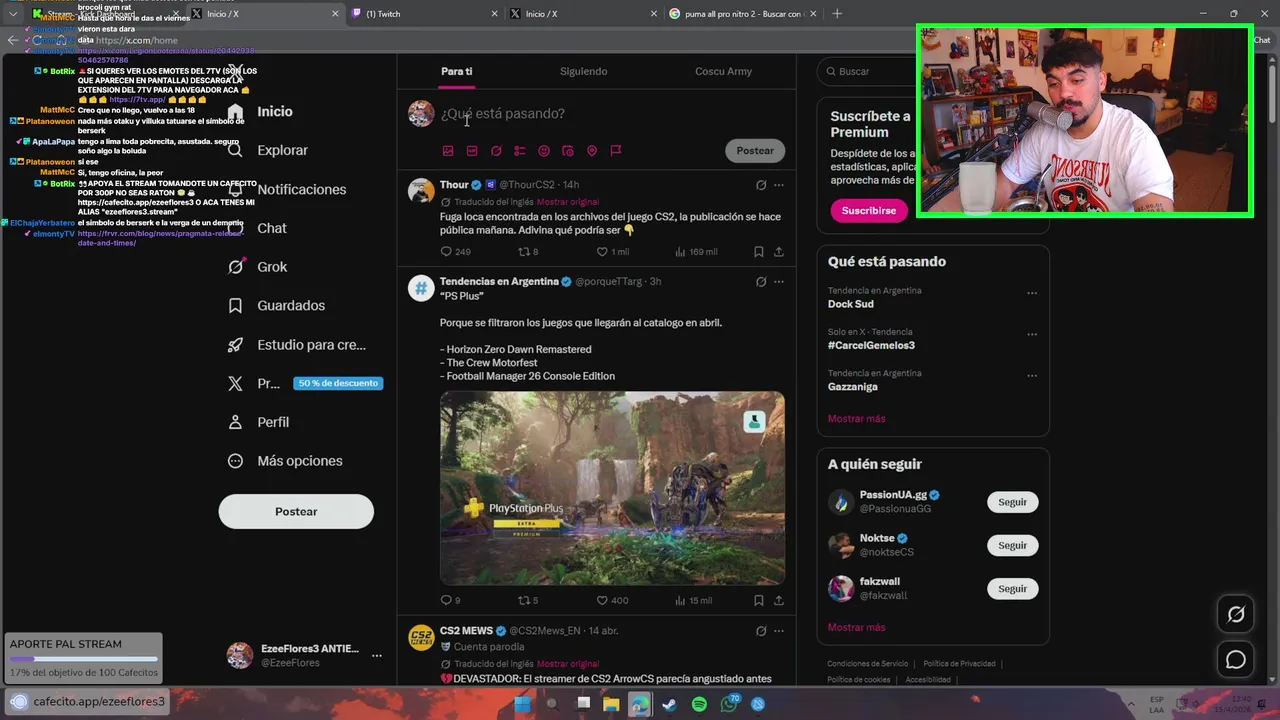Expand Más opciones in the sidebar

pos(285,461)
